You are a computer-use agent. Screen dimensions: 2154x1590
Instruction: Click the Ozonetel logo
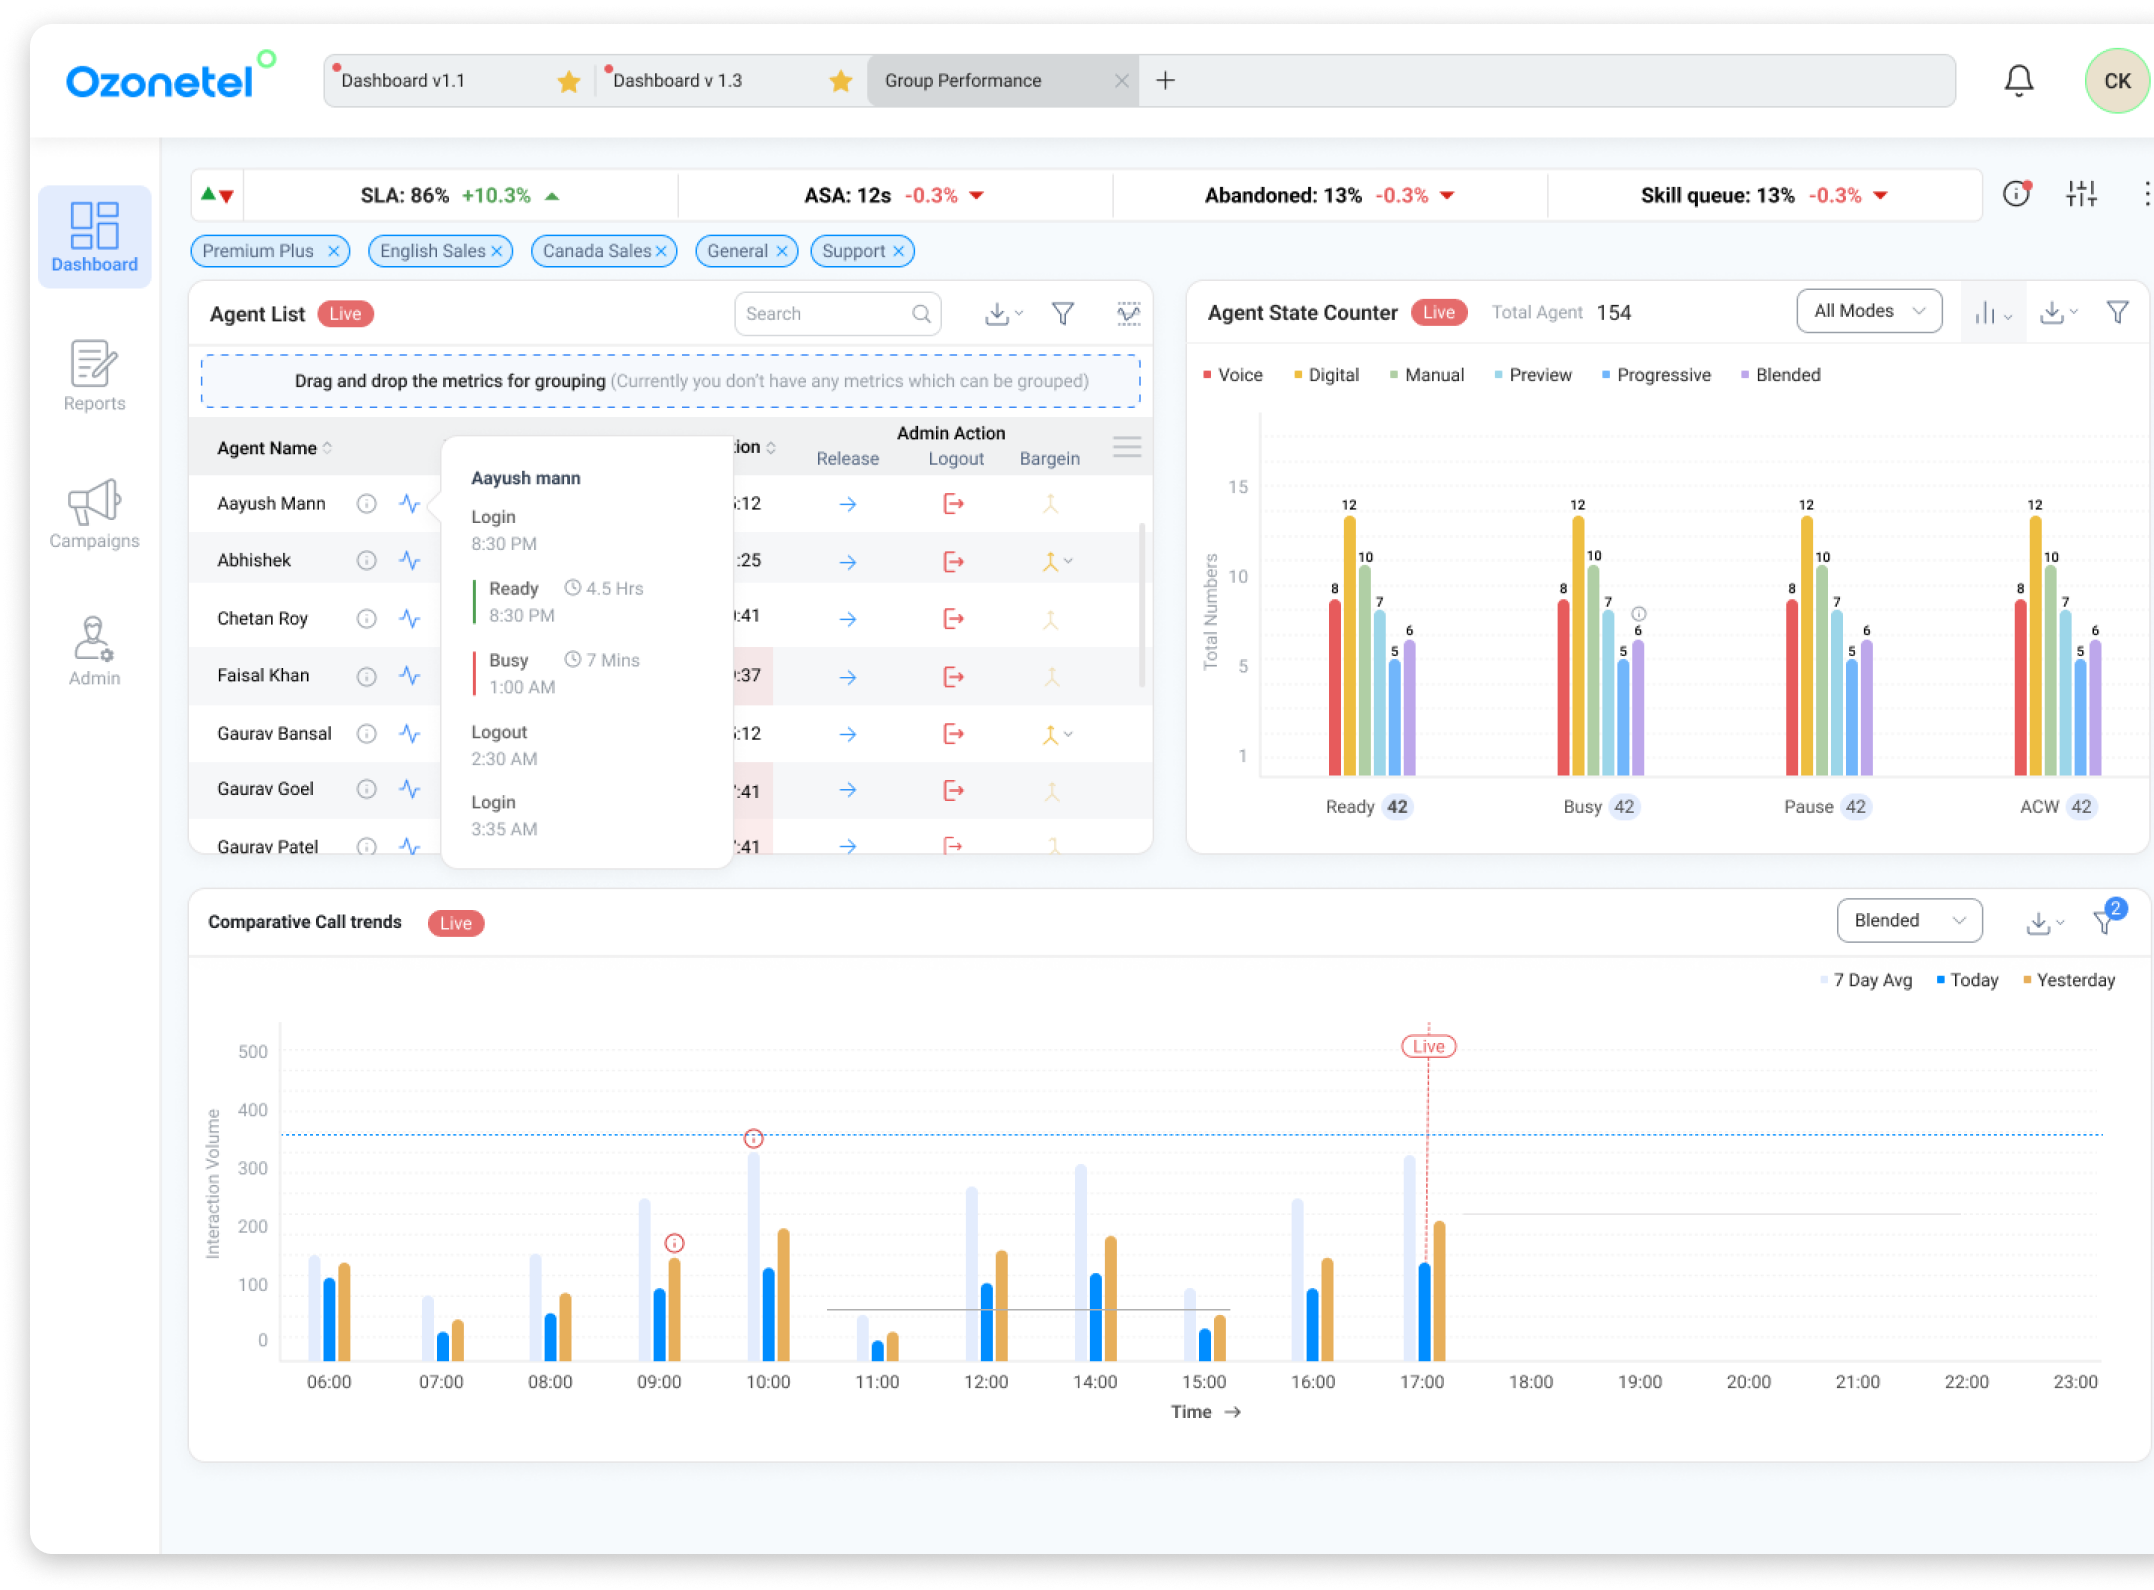tap(171, 77)
